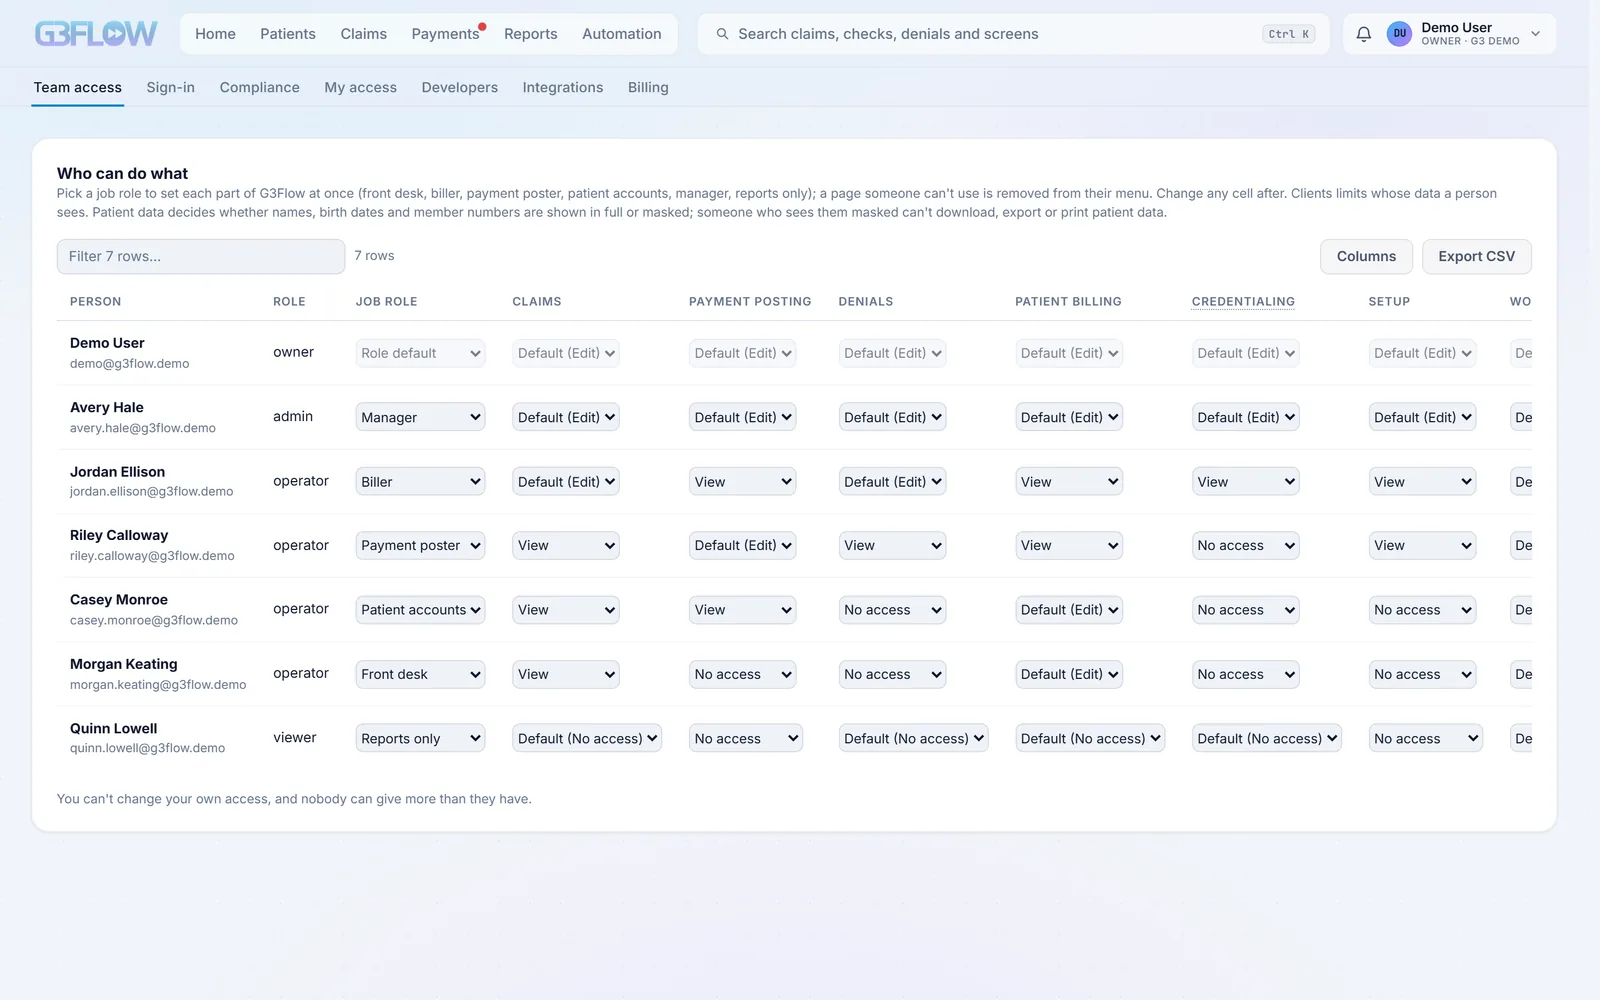Click the Ctrl K shortcut badge
Image resolution: width=1600 pixels, height=1000 pixels.
(1288, 34)
